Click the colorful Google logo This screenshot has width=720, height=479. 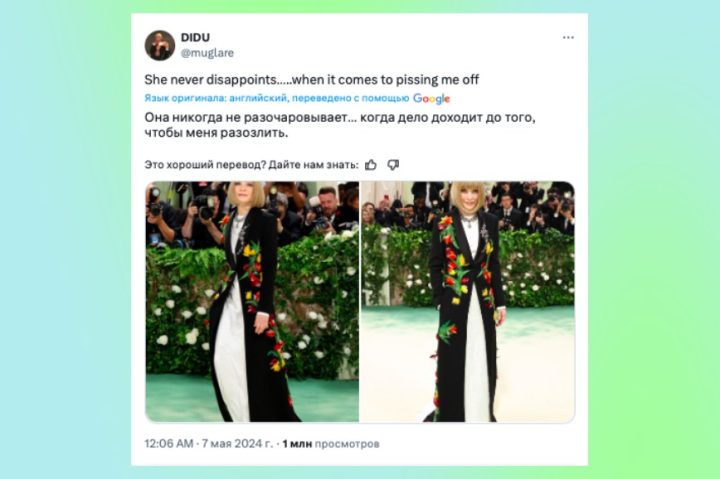pos(431,98)
